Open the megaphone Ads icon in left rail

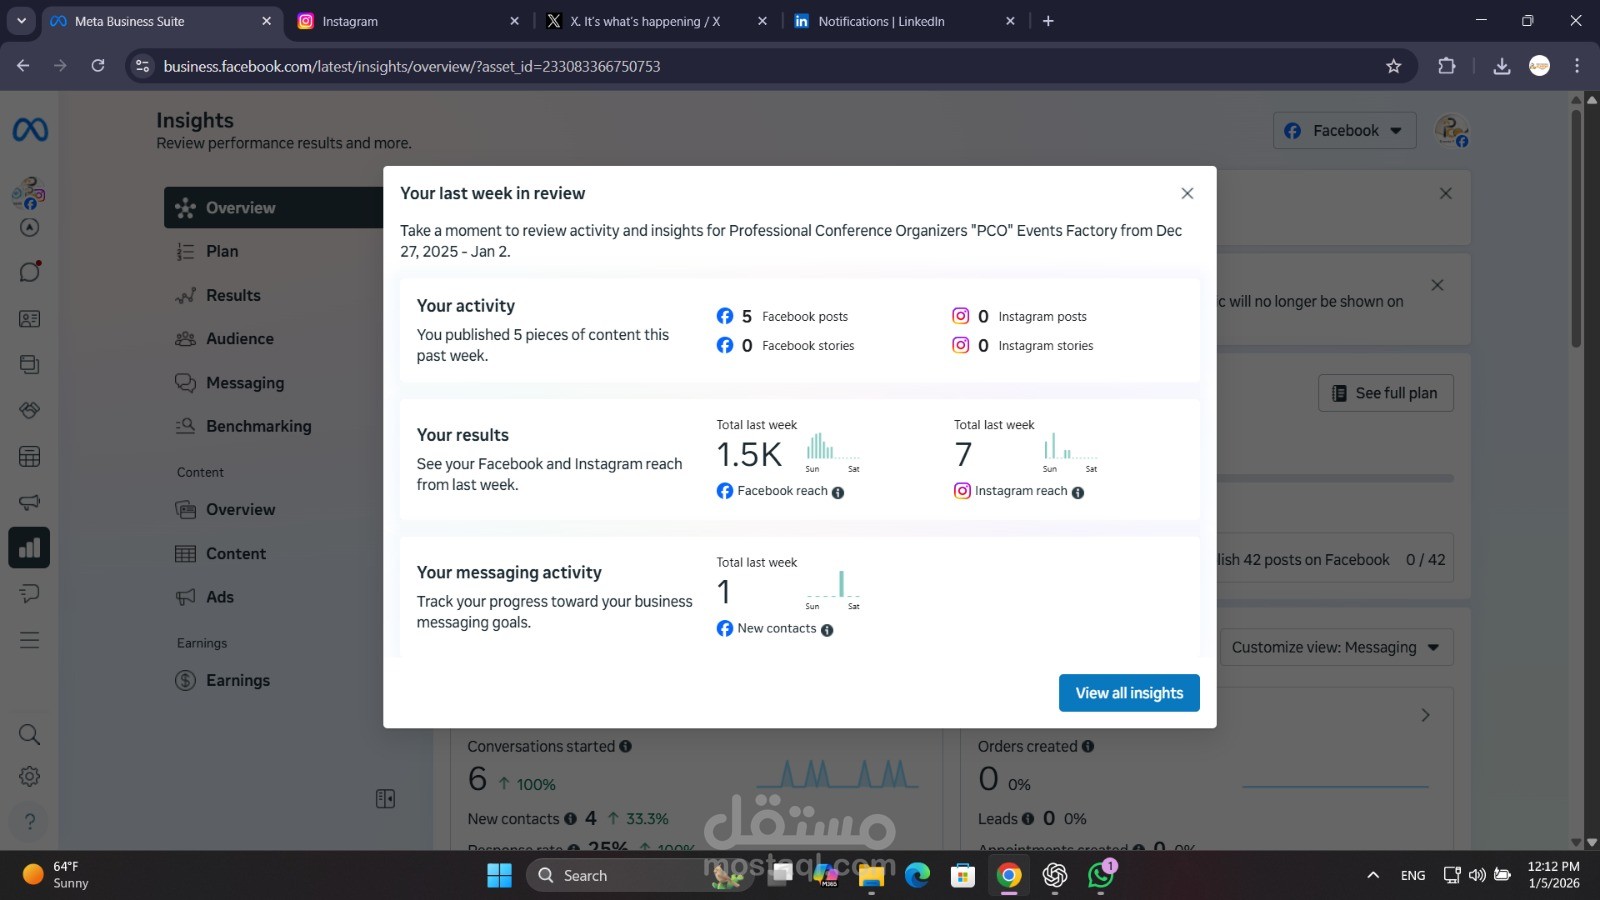coord(30,502)
